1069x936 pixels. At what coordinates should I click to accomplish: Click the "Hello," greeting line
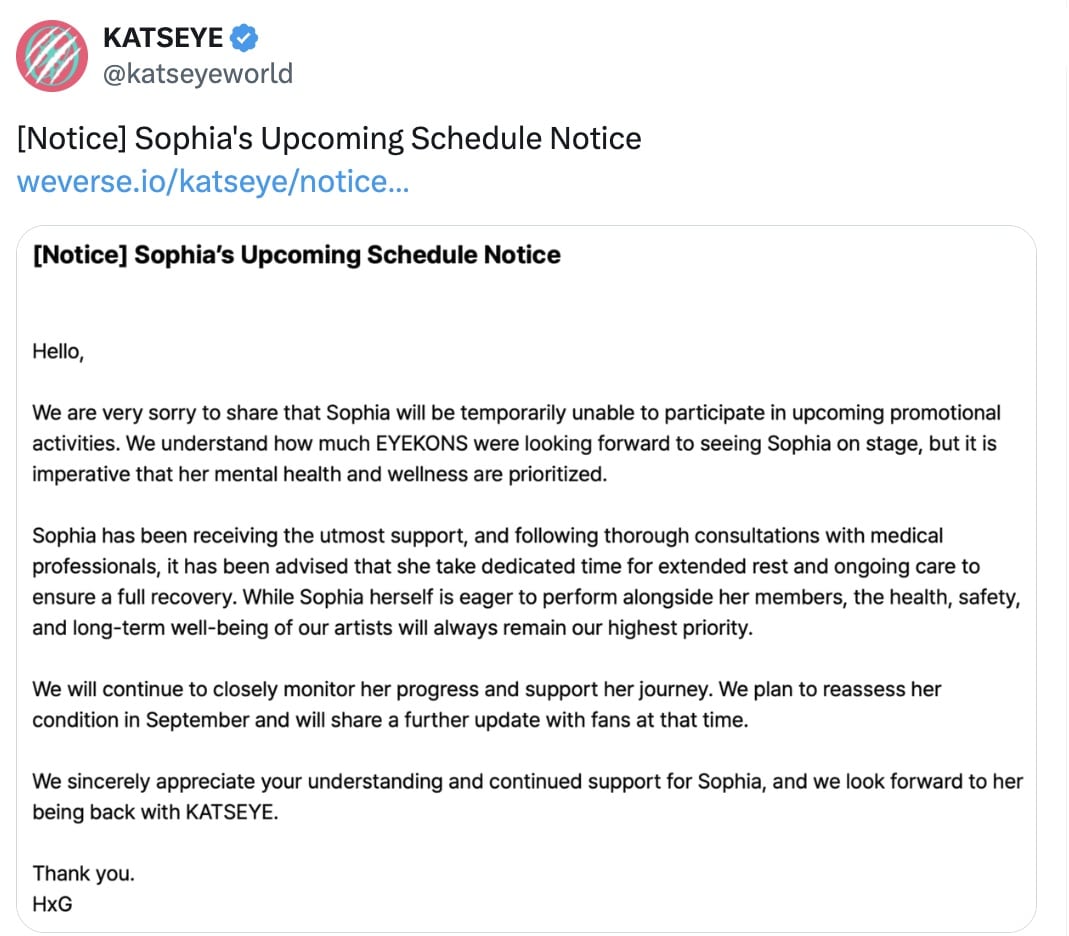(58, 352)
